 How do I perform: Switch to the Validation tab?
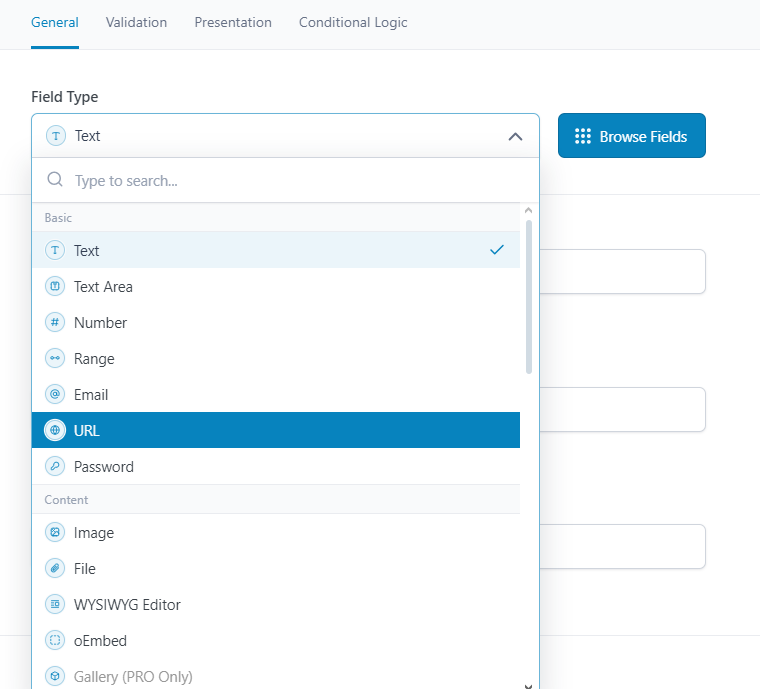tap(136, 22)
